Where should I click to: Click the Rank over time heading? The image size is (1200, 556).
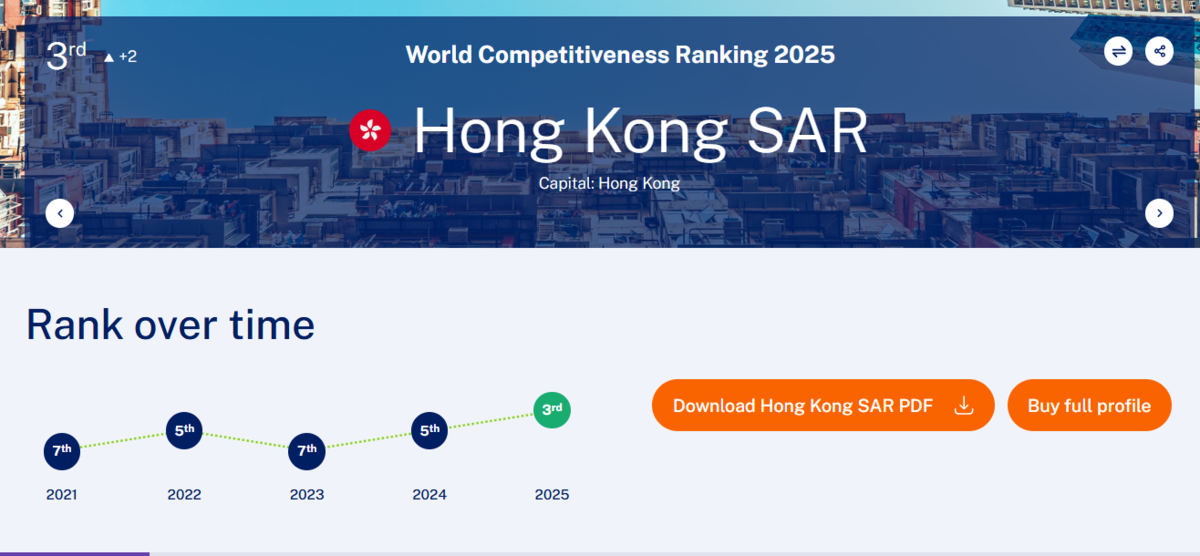(170, 325)
